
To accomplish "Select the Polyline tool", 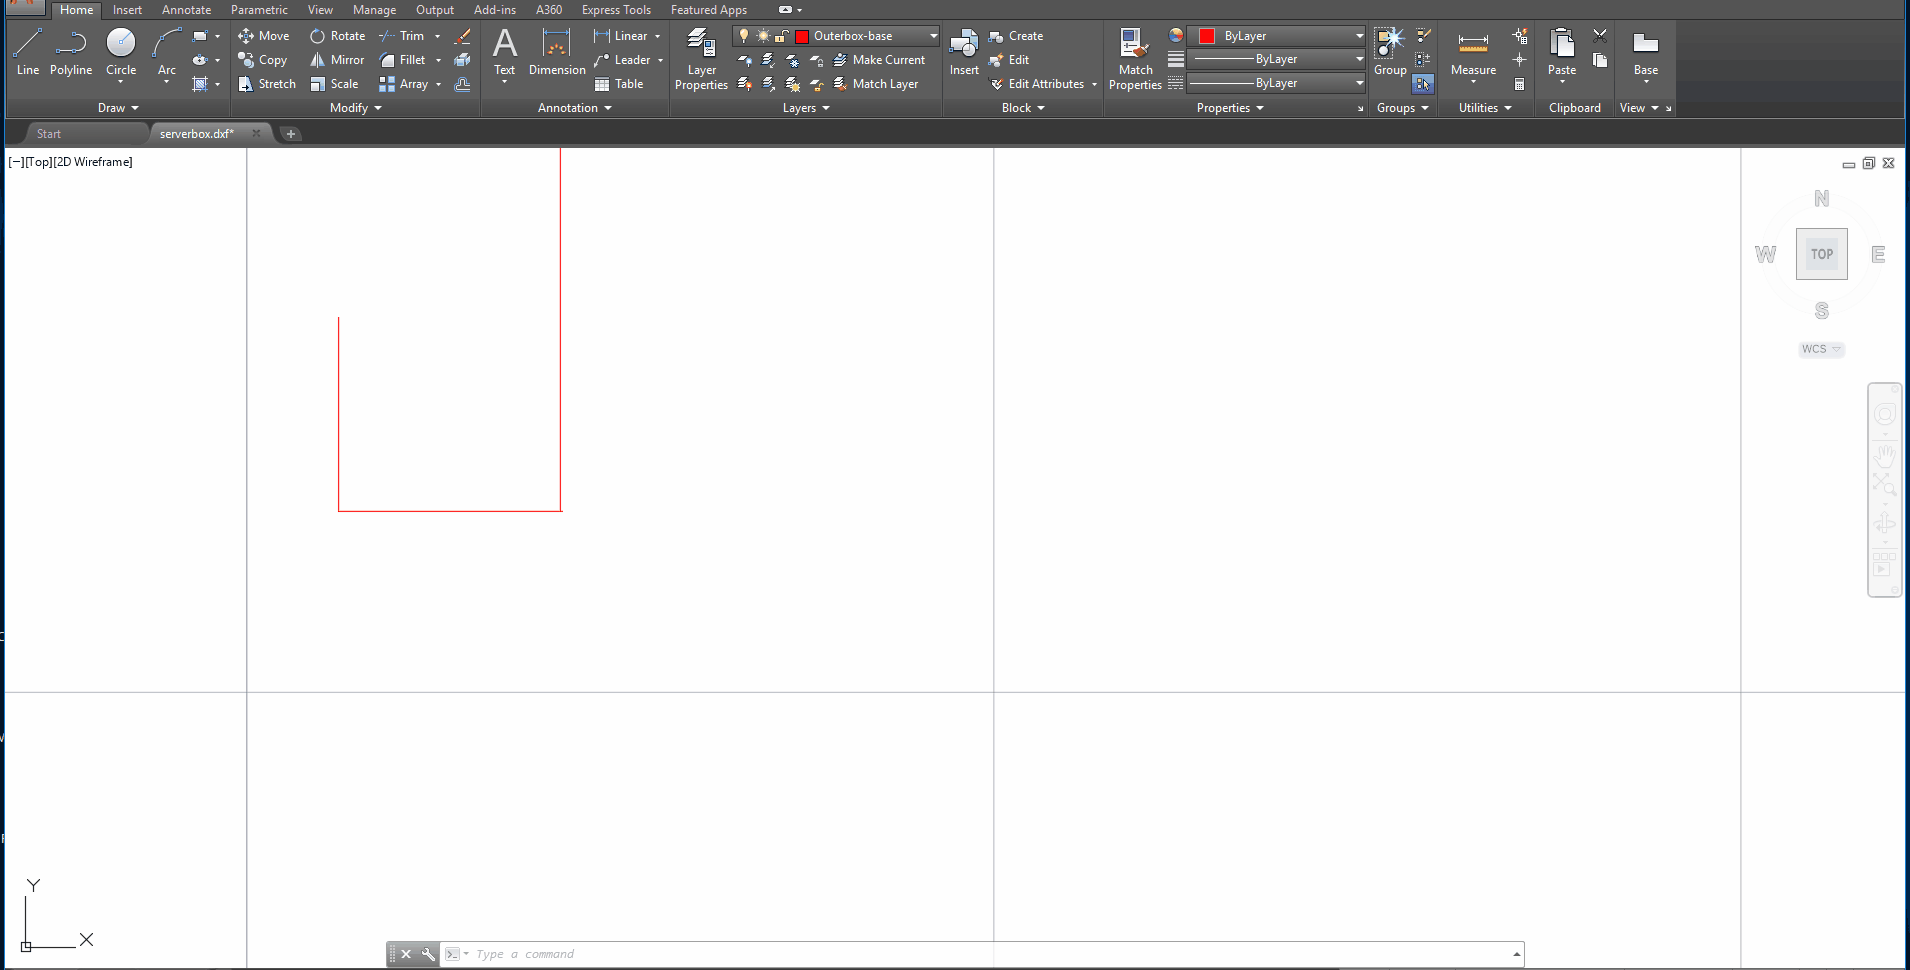I will click(71, 52).
